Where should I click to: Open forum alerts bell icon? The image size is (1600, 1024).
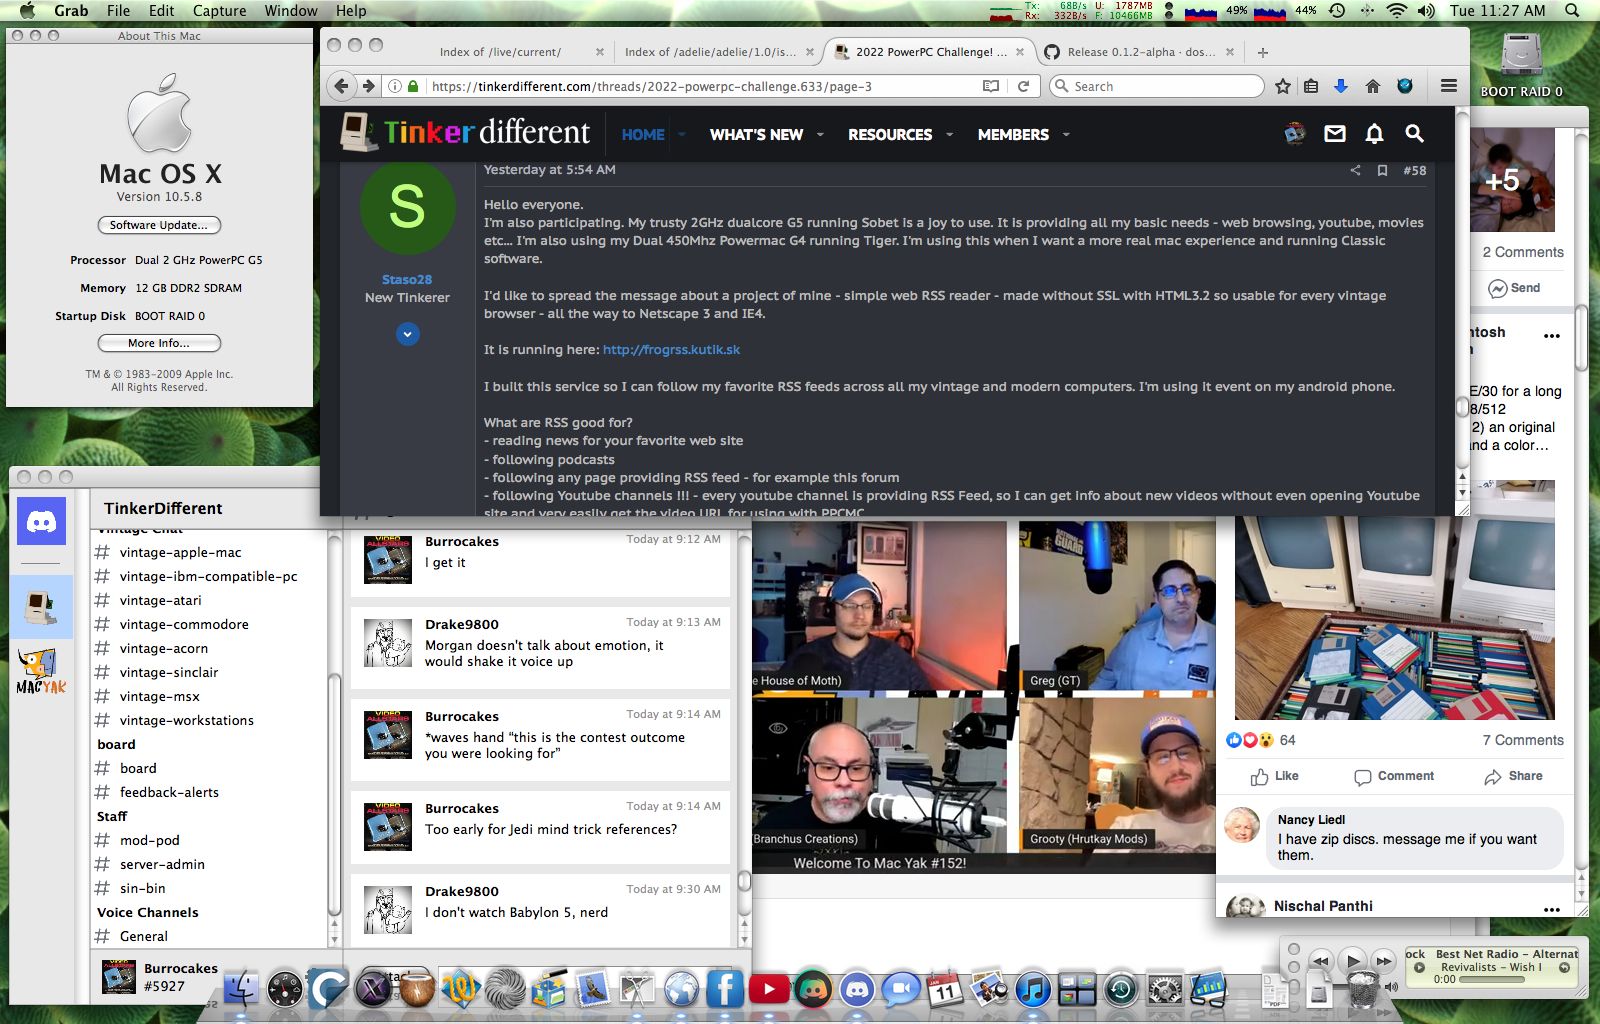pos(1375,133)
